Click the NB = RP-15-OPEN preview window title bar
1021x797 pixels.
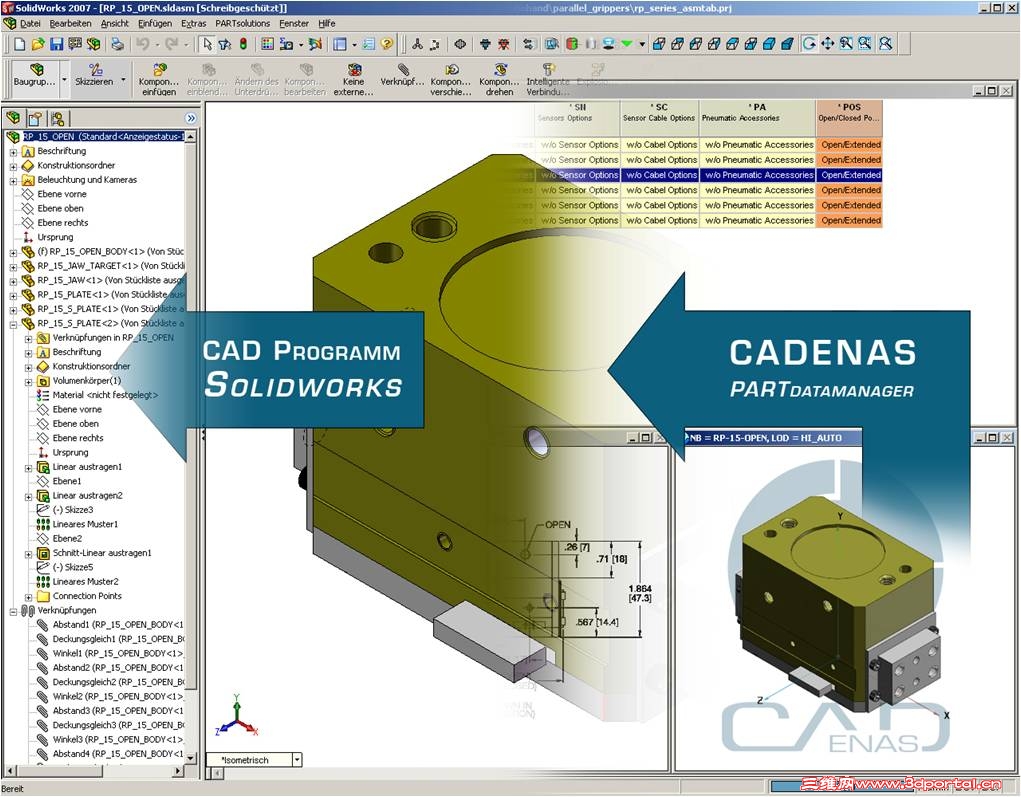click(x=773, y=438)
